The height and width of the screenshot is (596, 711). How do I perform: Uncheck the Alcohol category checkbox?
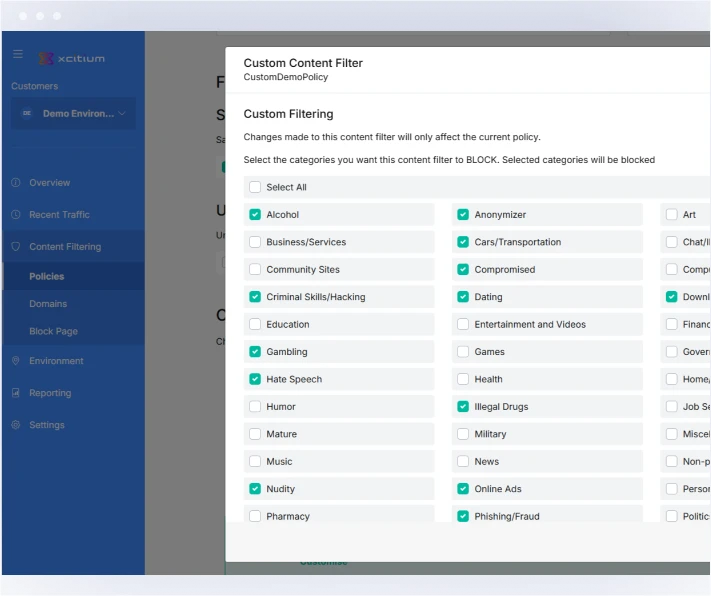coord(255,215)
